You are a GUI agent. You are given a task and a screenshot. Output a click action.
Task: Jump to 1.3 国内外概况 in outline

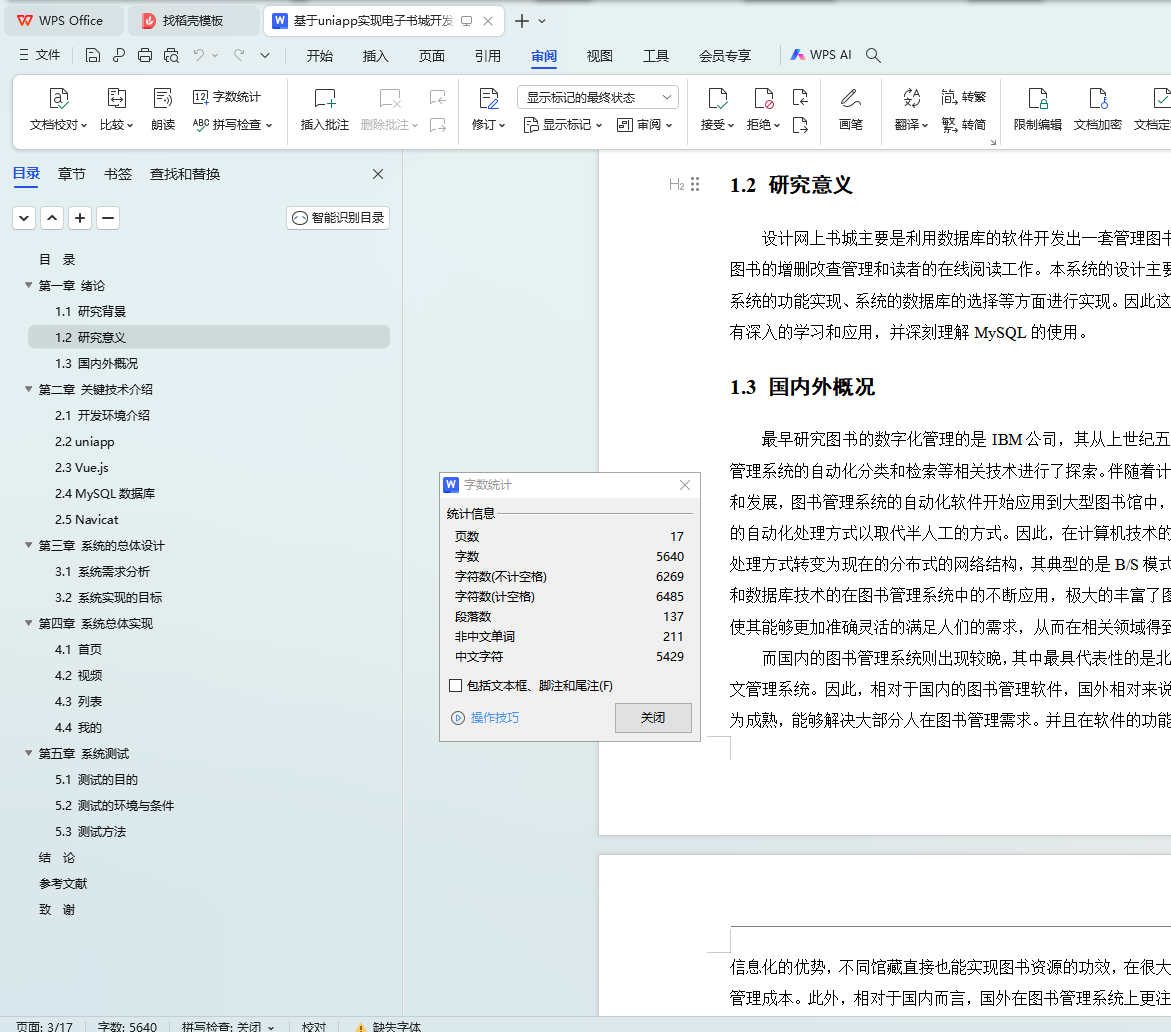tap(96, 364)
